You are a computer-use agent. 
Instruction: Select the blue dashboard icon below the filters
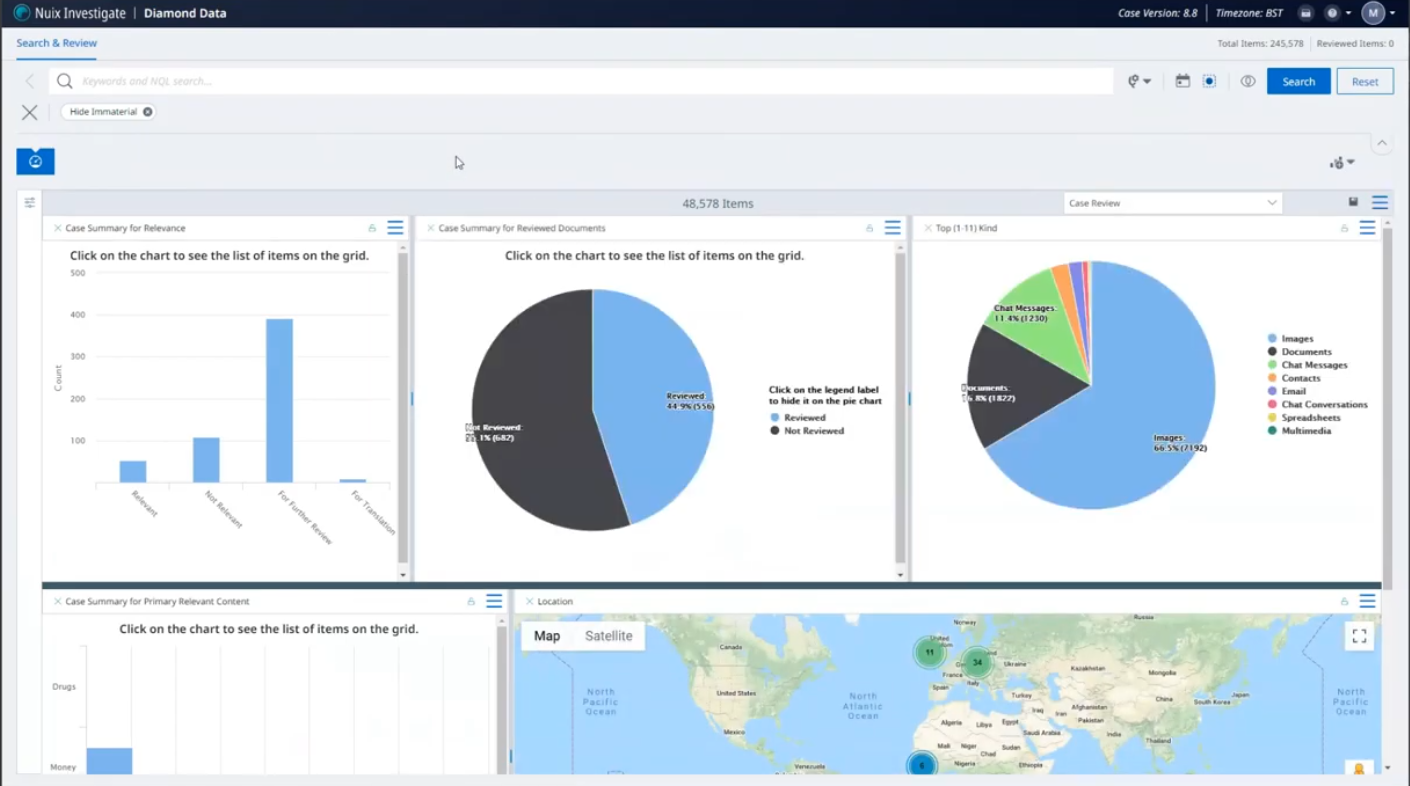[x=35, y=161]
